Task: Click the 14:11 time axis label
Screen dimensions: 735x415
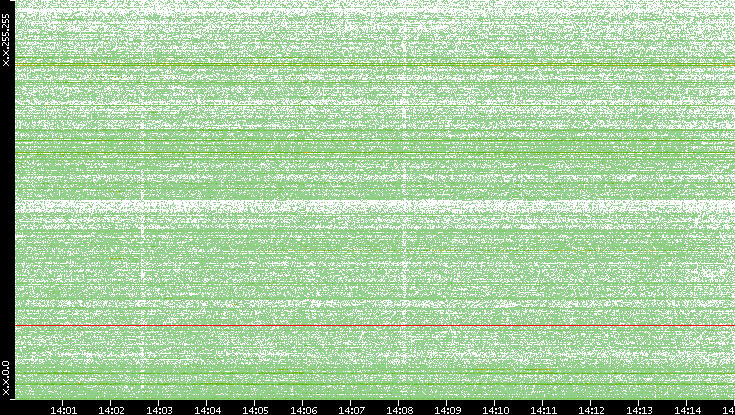Action: 544,410
